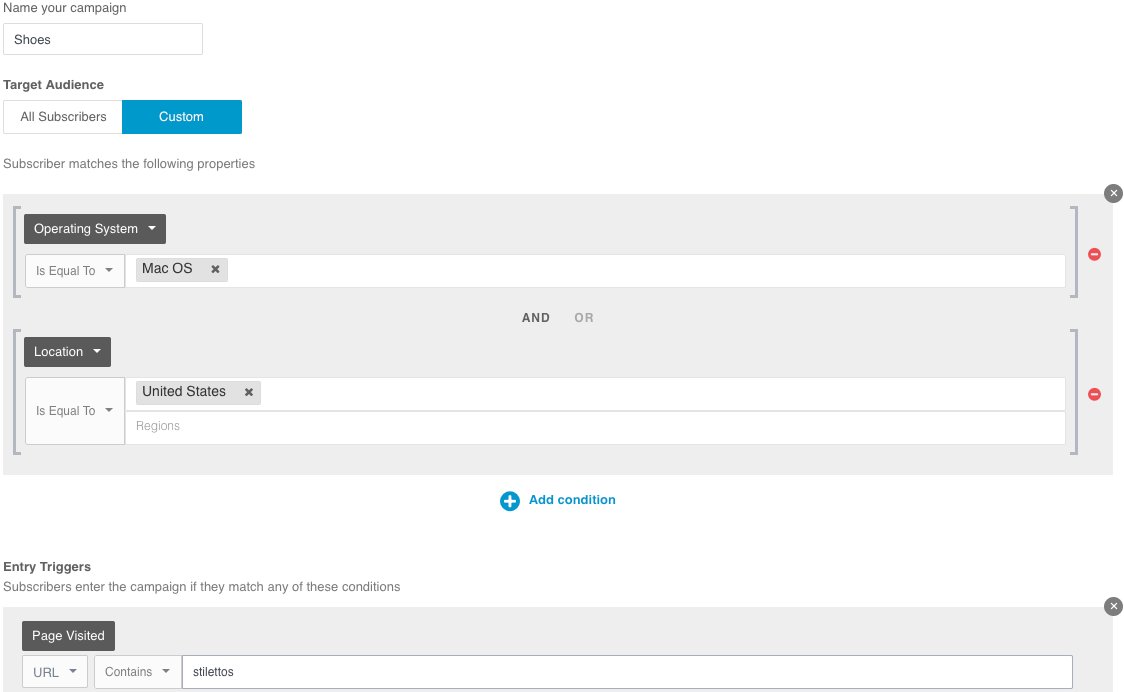
Task: Open Operating System's Is Equal To operator dropdown
Action: (x=75, y=271)
